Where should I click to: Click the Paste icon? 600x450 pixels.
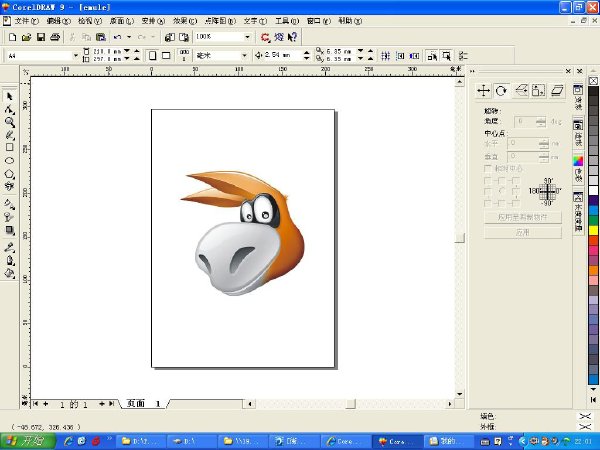coord(101,37)
